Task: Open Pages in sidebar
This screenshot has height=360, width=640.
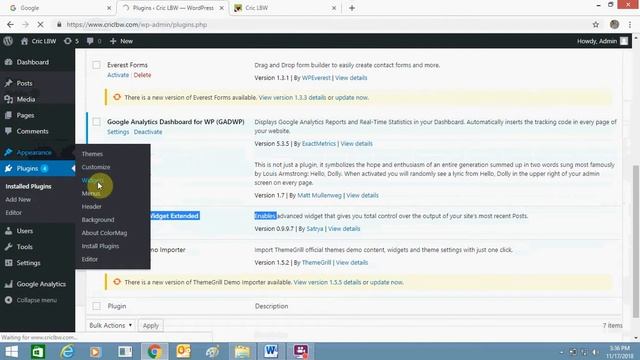Action: pos(25,116)
